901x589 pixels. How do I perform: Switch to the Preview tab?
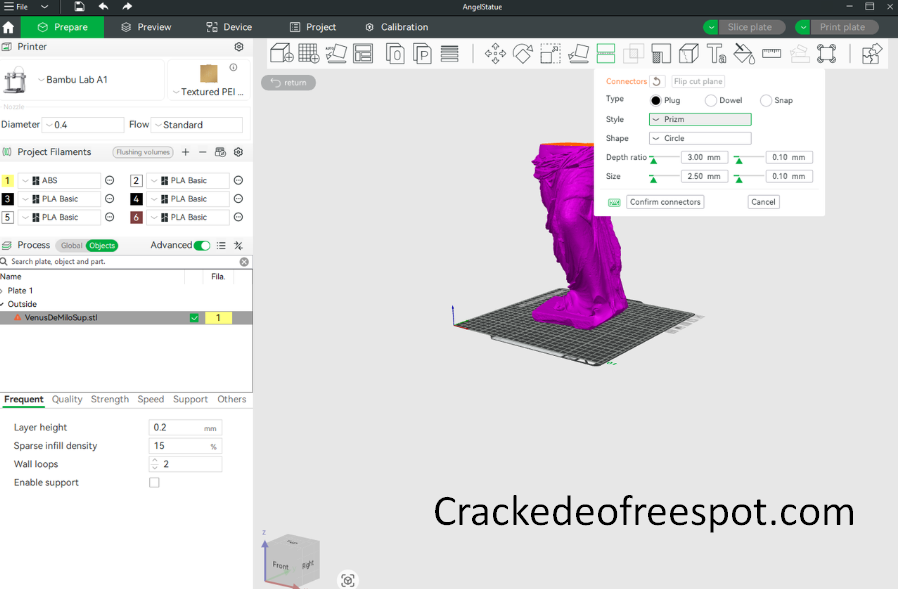click(x=146, y=27)
